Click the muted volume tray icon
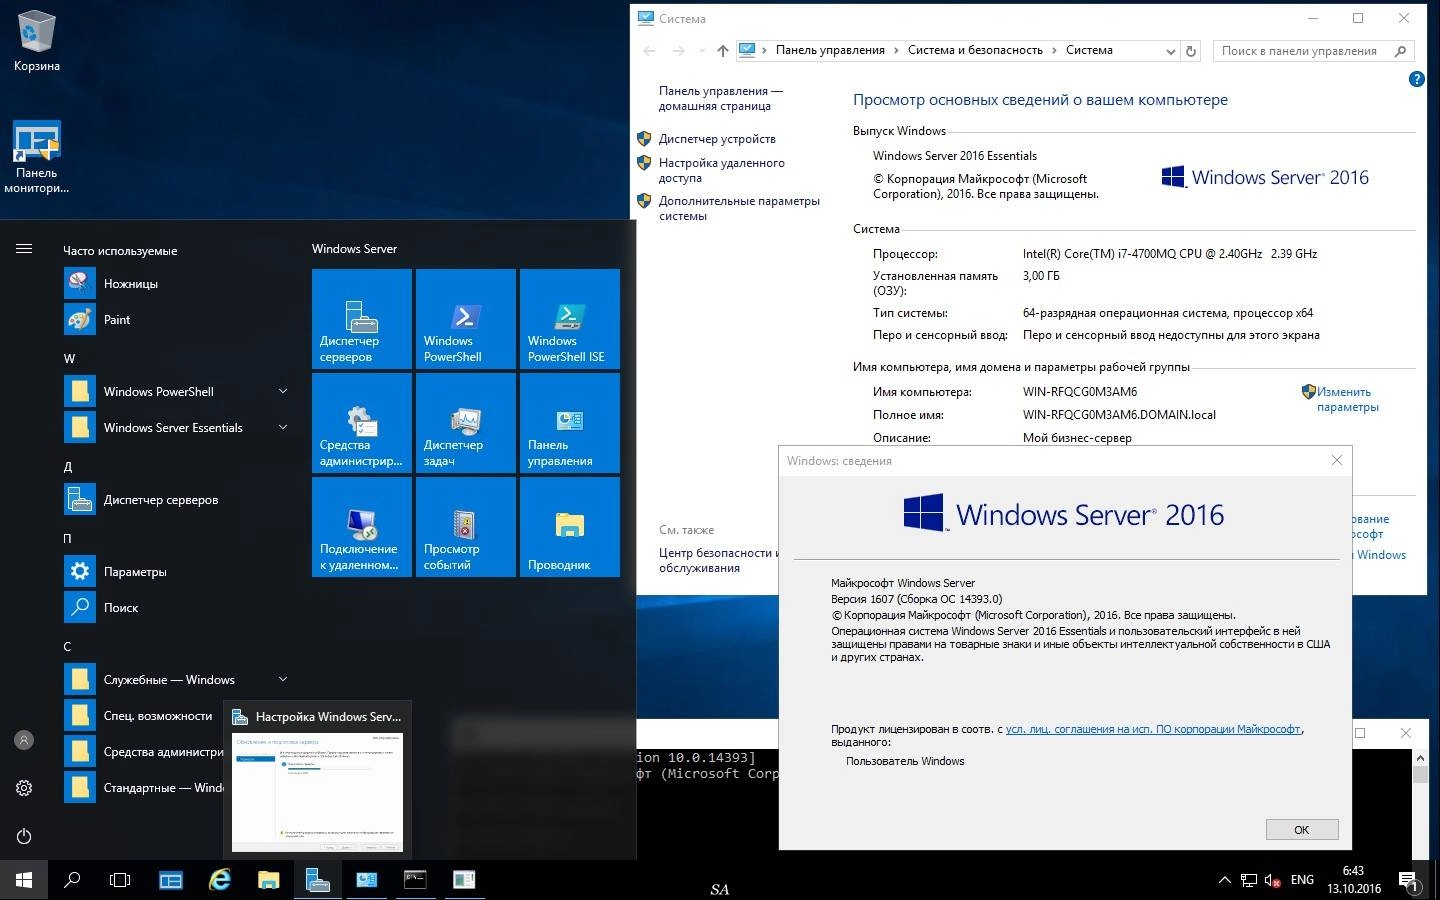The height and width of the screenshot is (900, 1440). click(x=1273, y=881)
